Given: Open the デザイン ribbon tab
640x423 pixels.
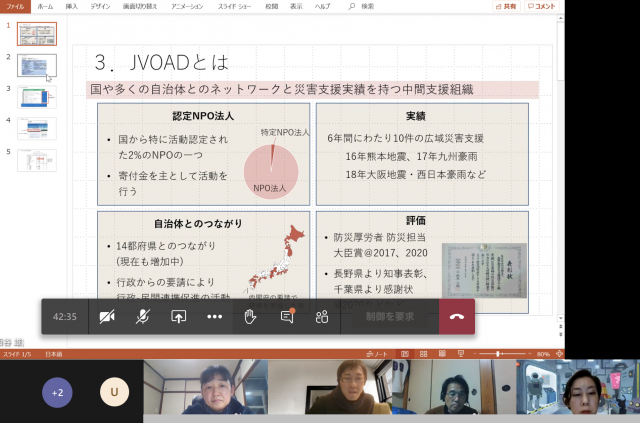Looking at the screenshot, I should [x=100, y=6].
